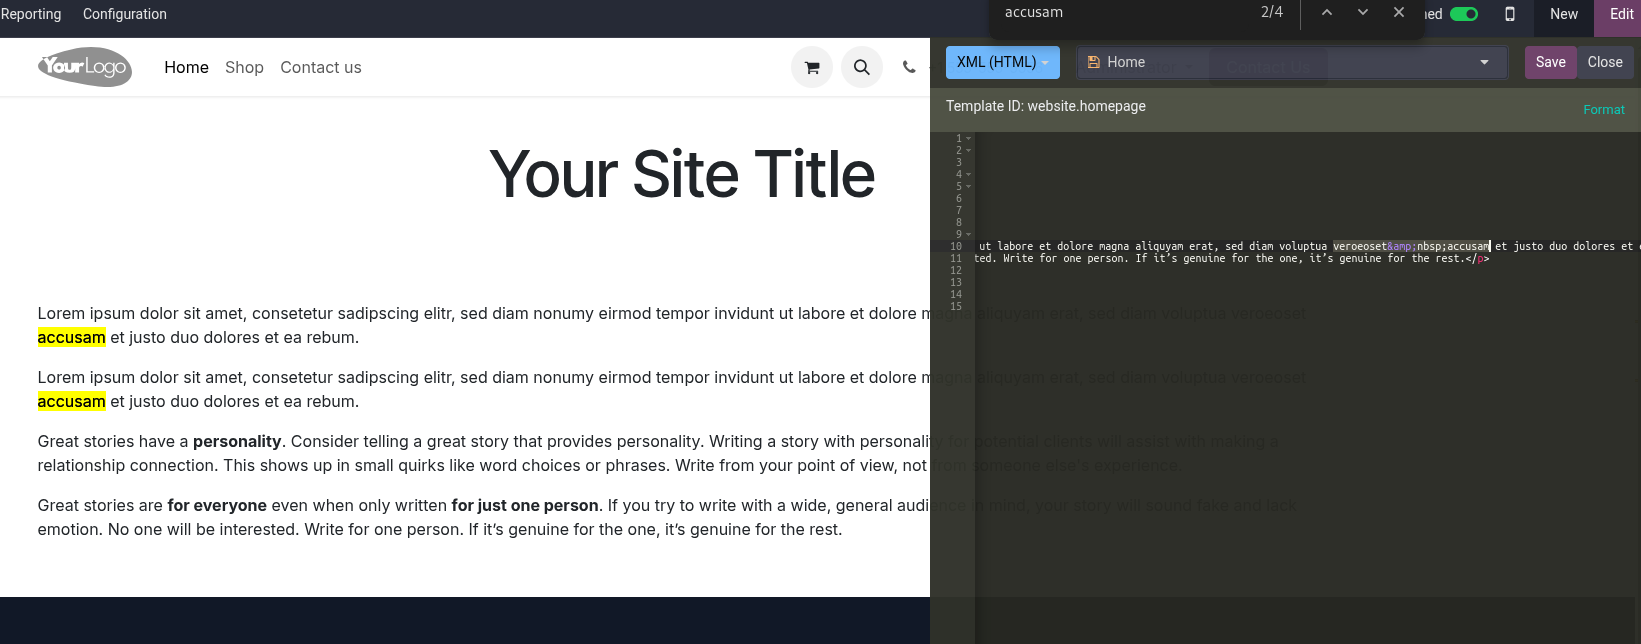Image resolution: width=1641 pixels, height=644 pixels.
Task: Collapse code fold arrow on line 5
Action: 969,187
